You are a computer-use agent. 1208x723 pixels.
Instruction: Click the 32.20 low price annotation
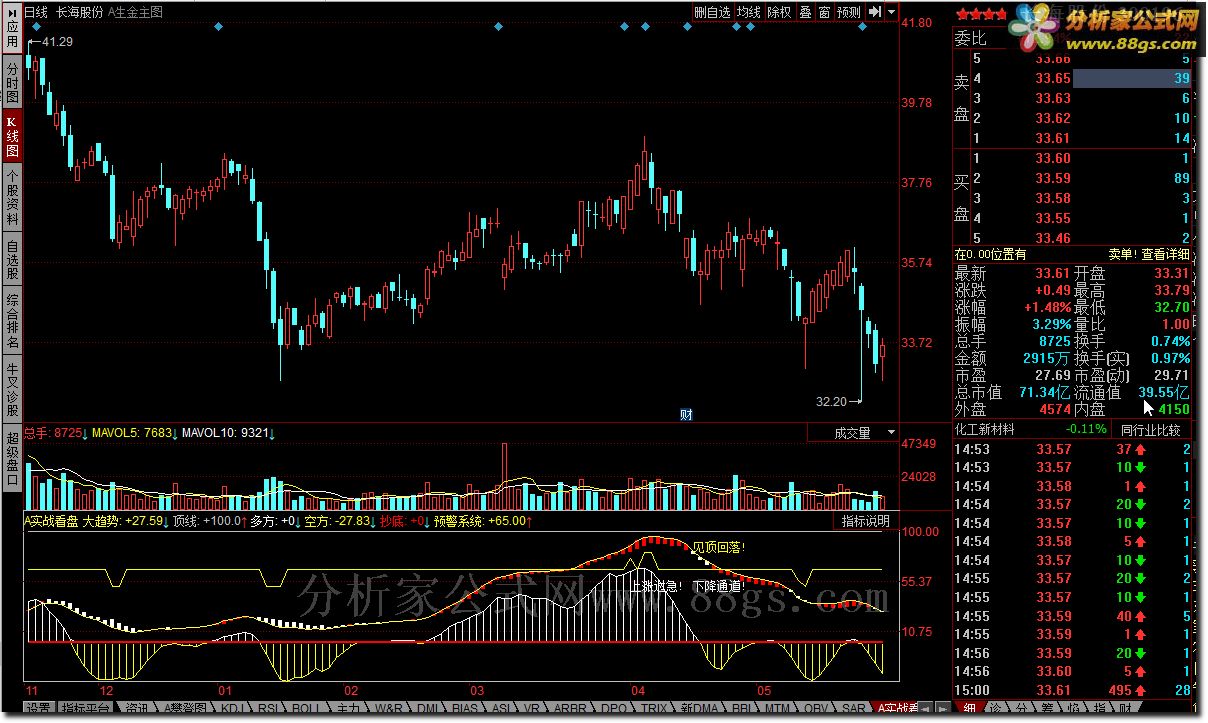coord(831,401)
